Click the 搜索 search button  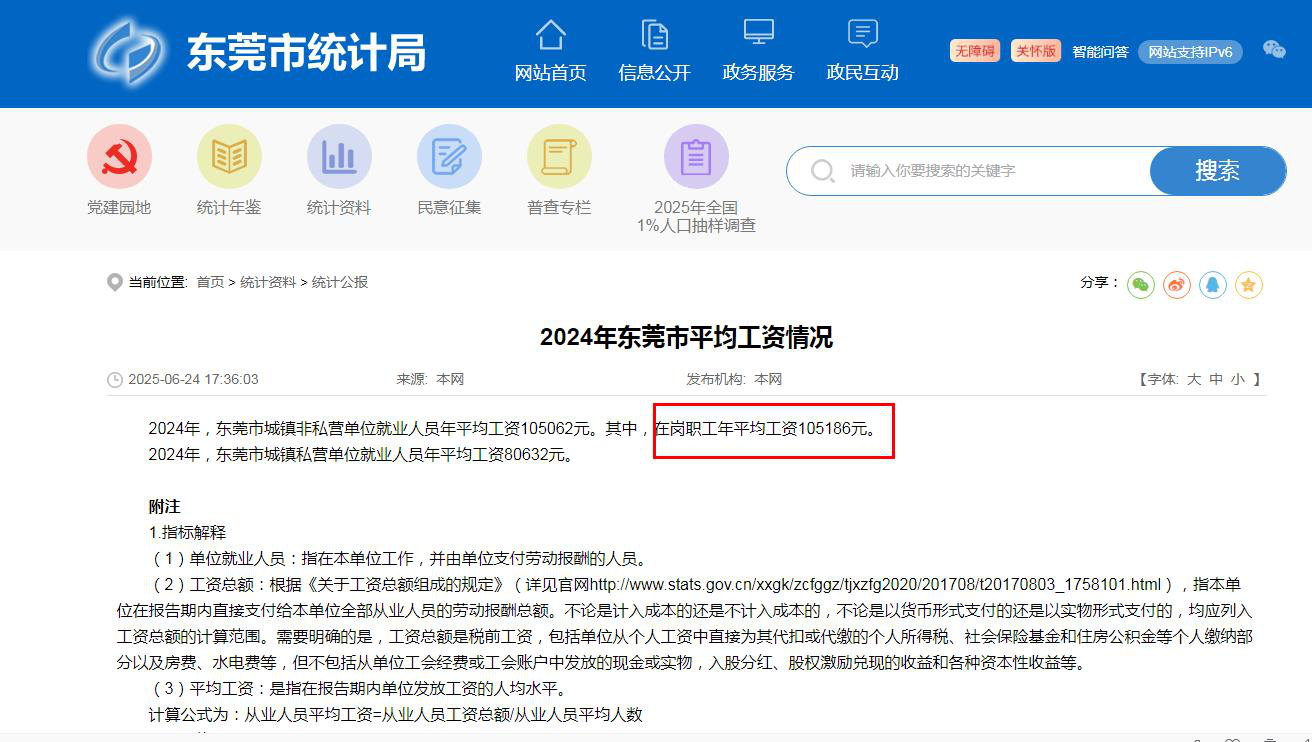click(x=1218, y=171)
